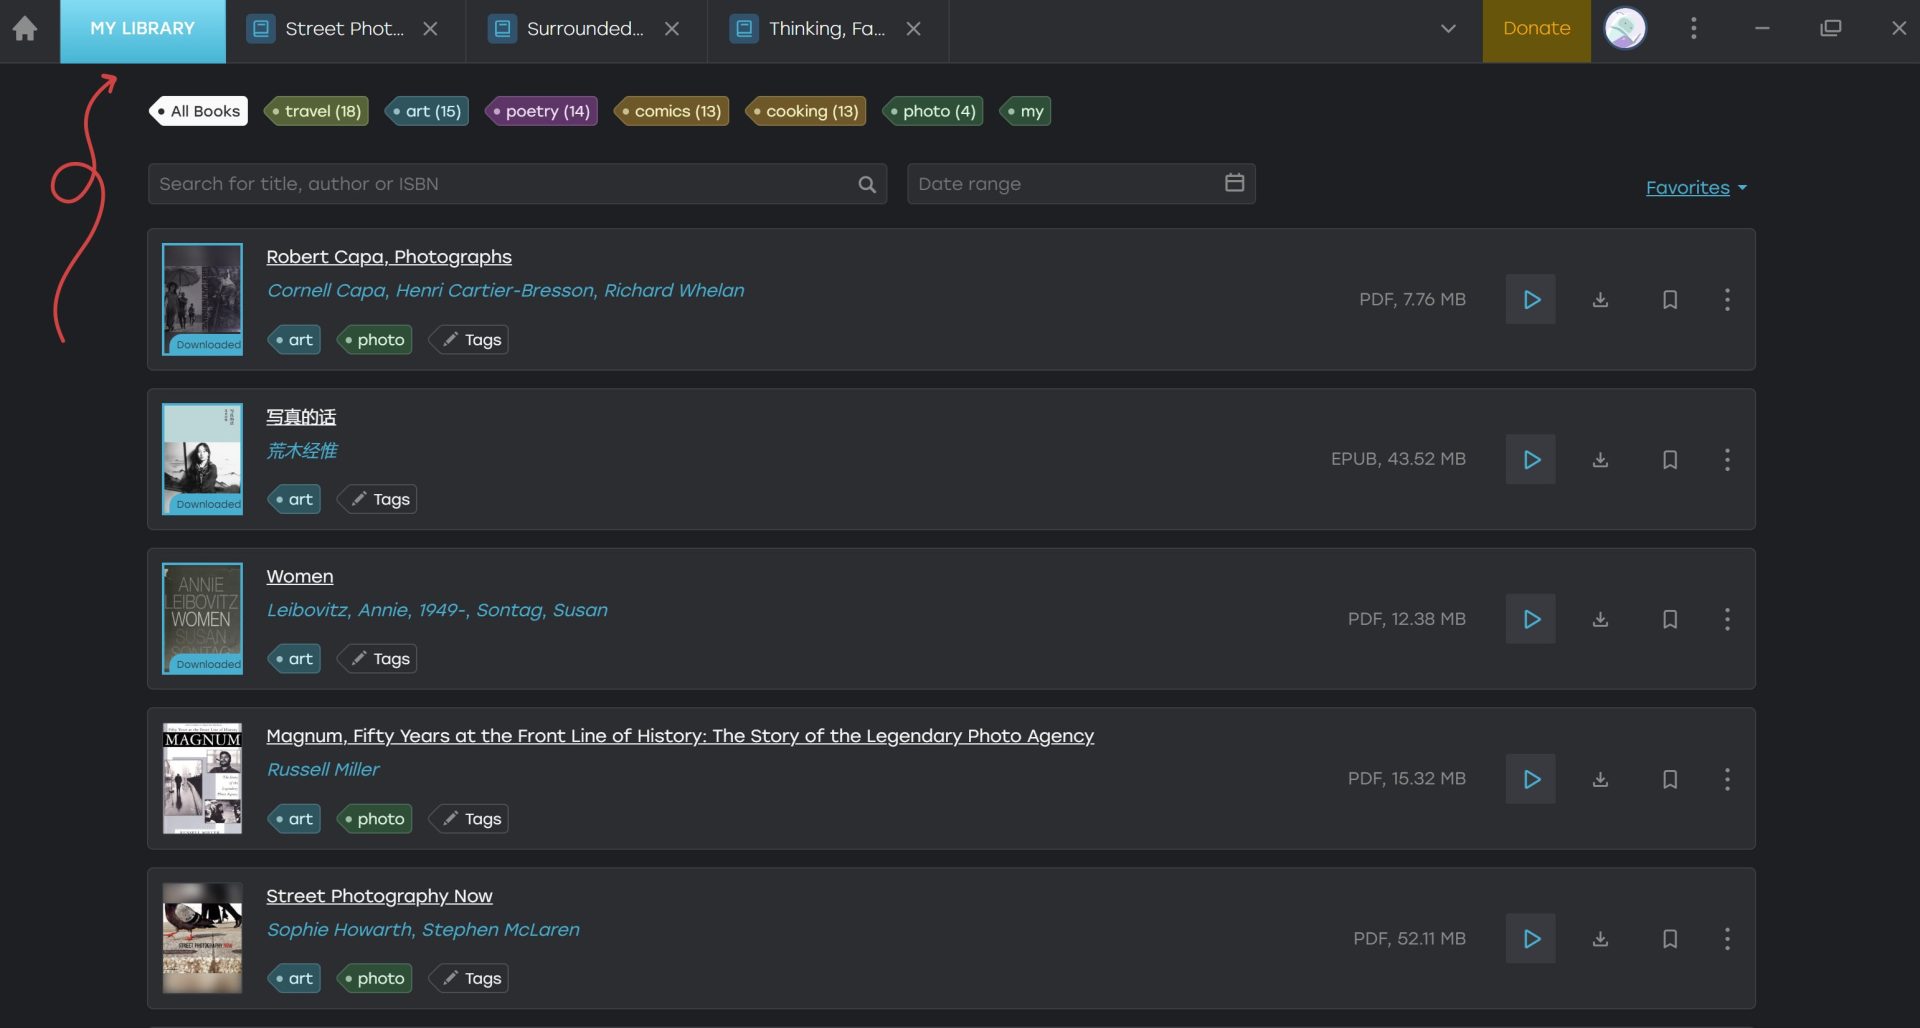Click the Home icon in top bar
The image size is (1920, 1028).
point(25,29)
